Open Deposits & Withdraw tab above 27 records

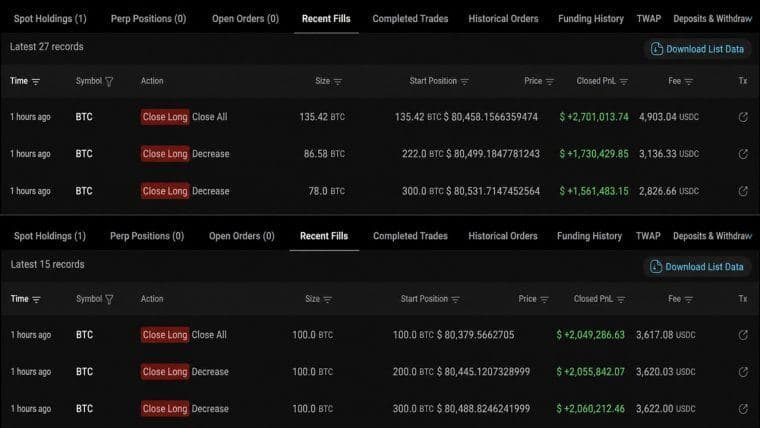click(712, 18)
